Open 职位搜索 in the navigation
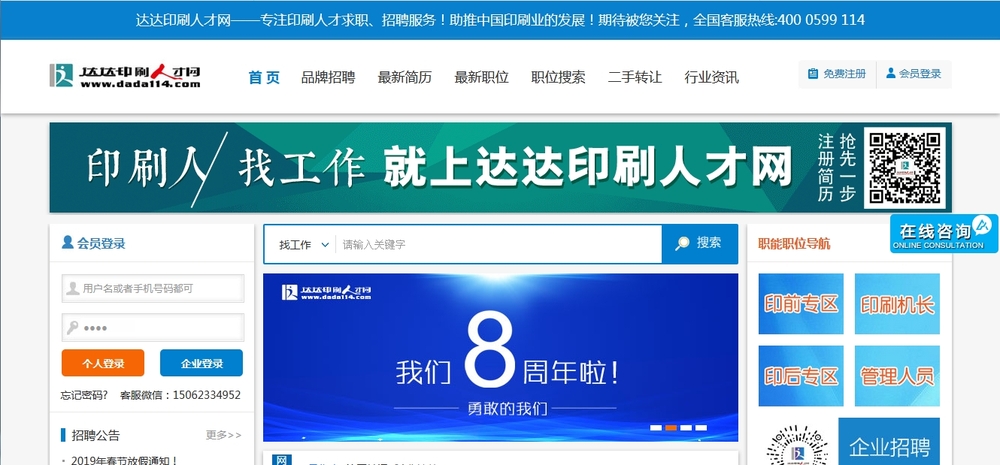The width and height of the screenshot is (1000, 465). 558,77
